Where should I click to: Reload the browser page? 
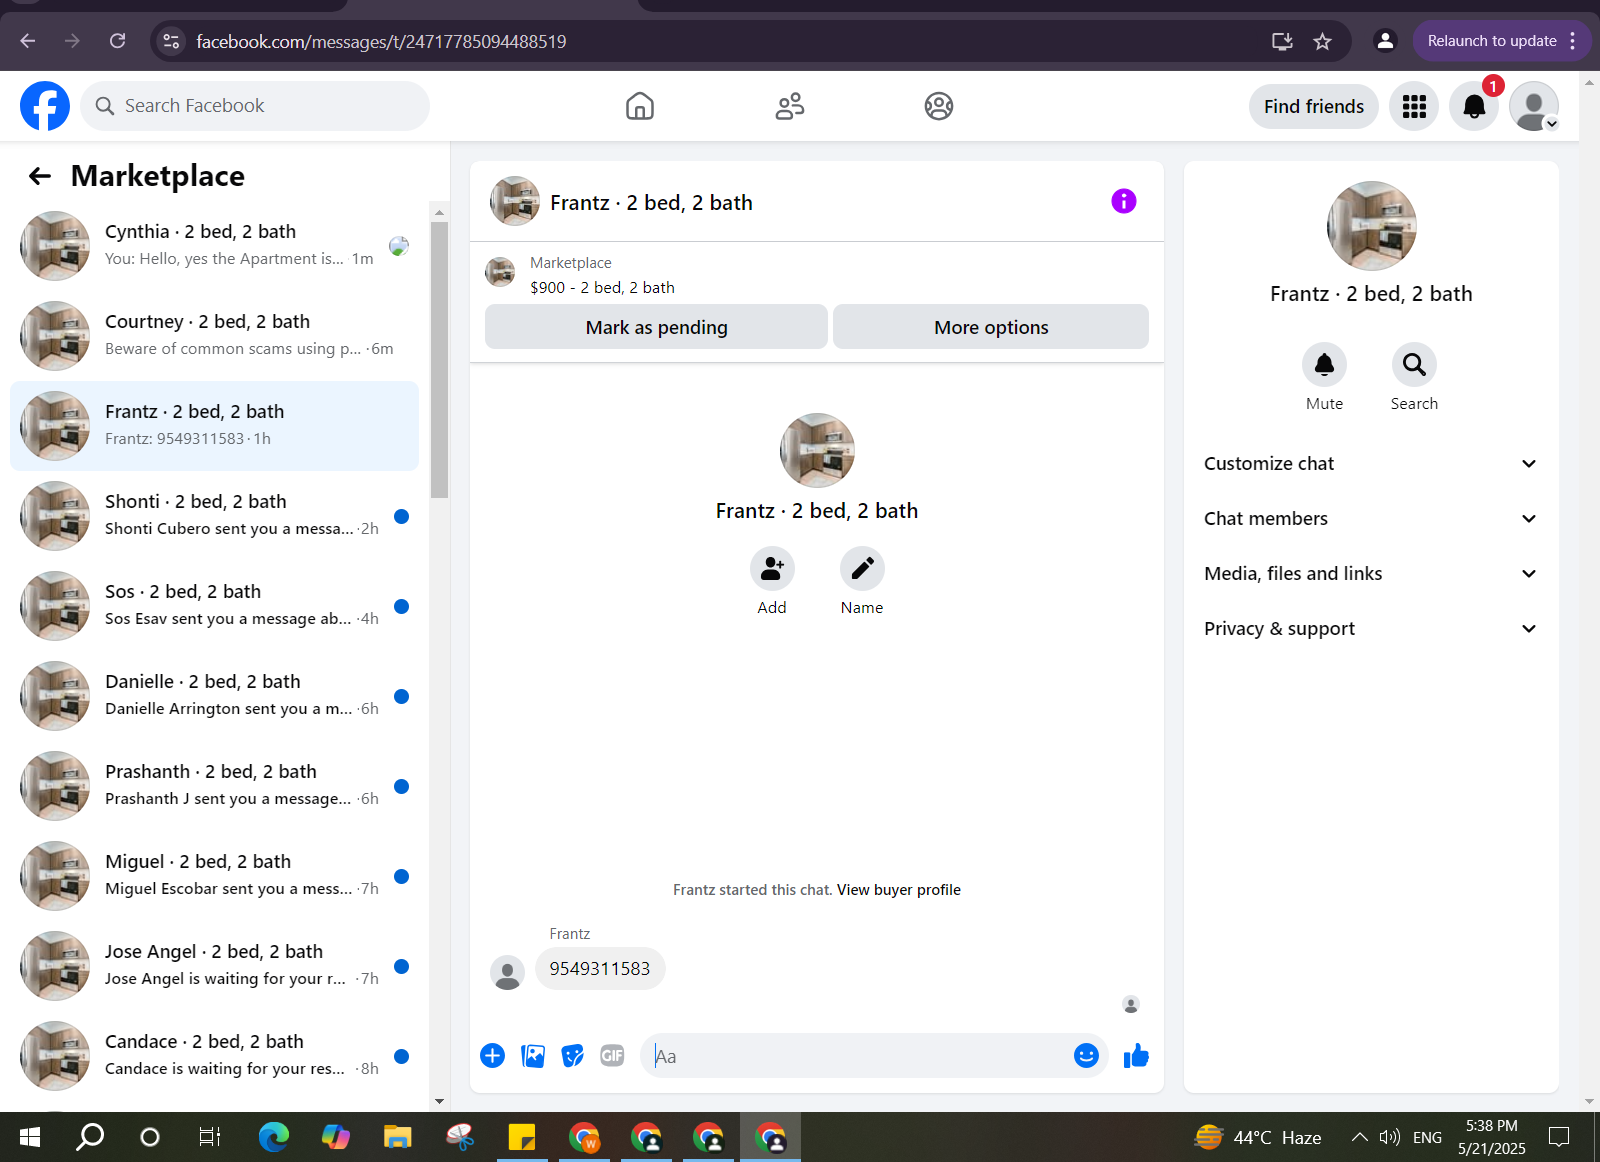click(x=118, y=41)
